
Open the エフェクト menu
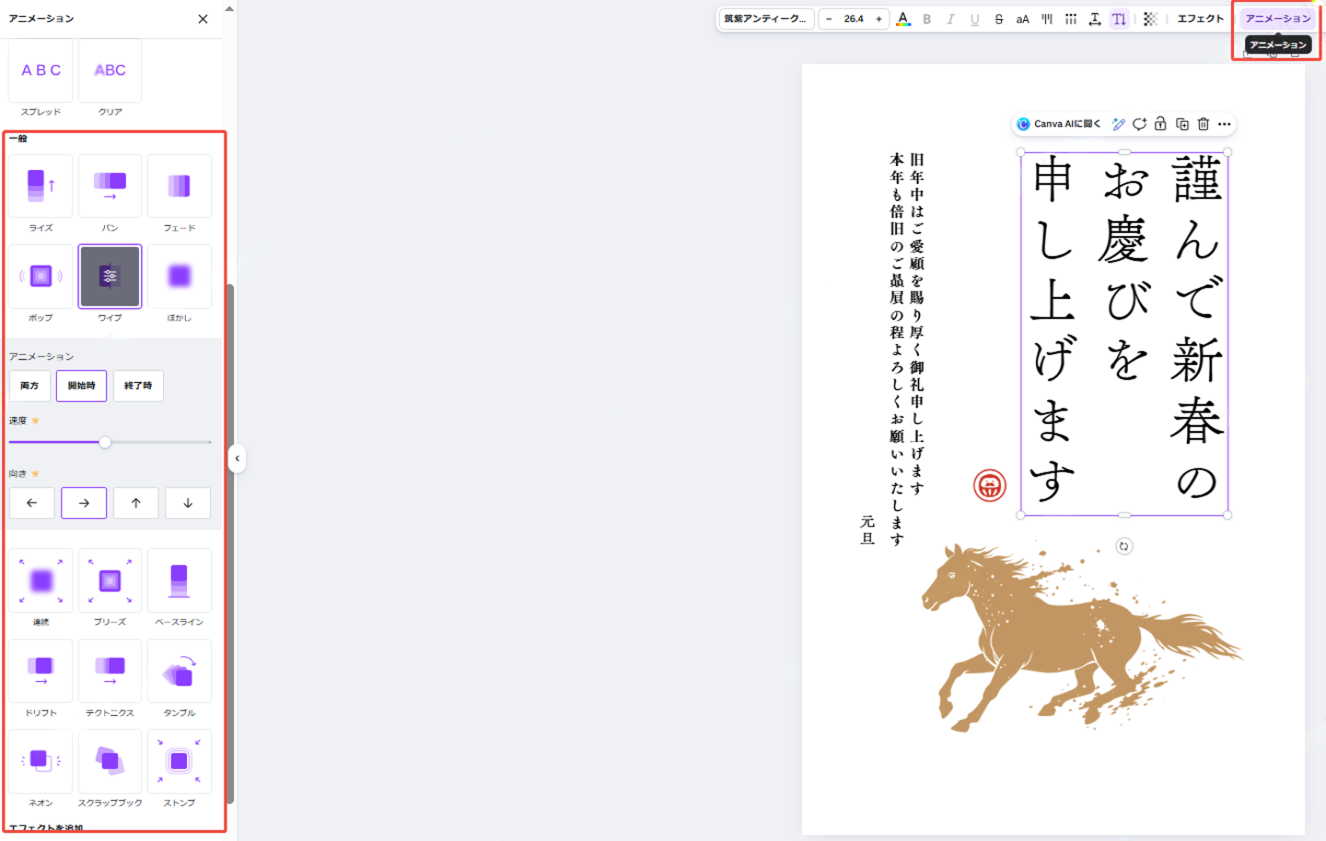coord(1199,18)
